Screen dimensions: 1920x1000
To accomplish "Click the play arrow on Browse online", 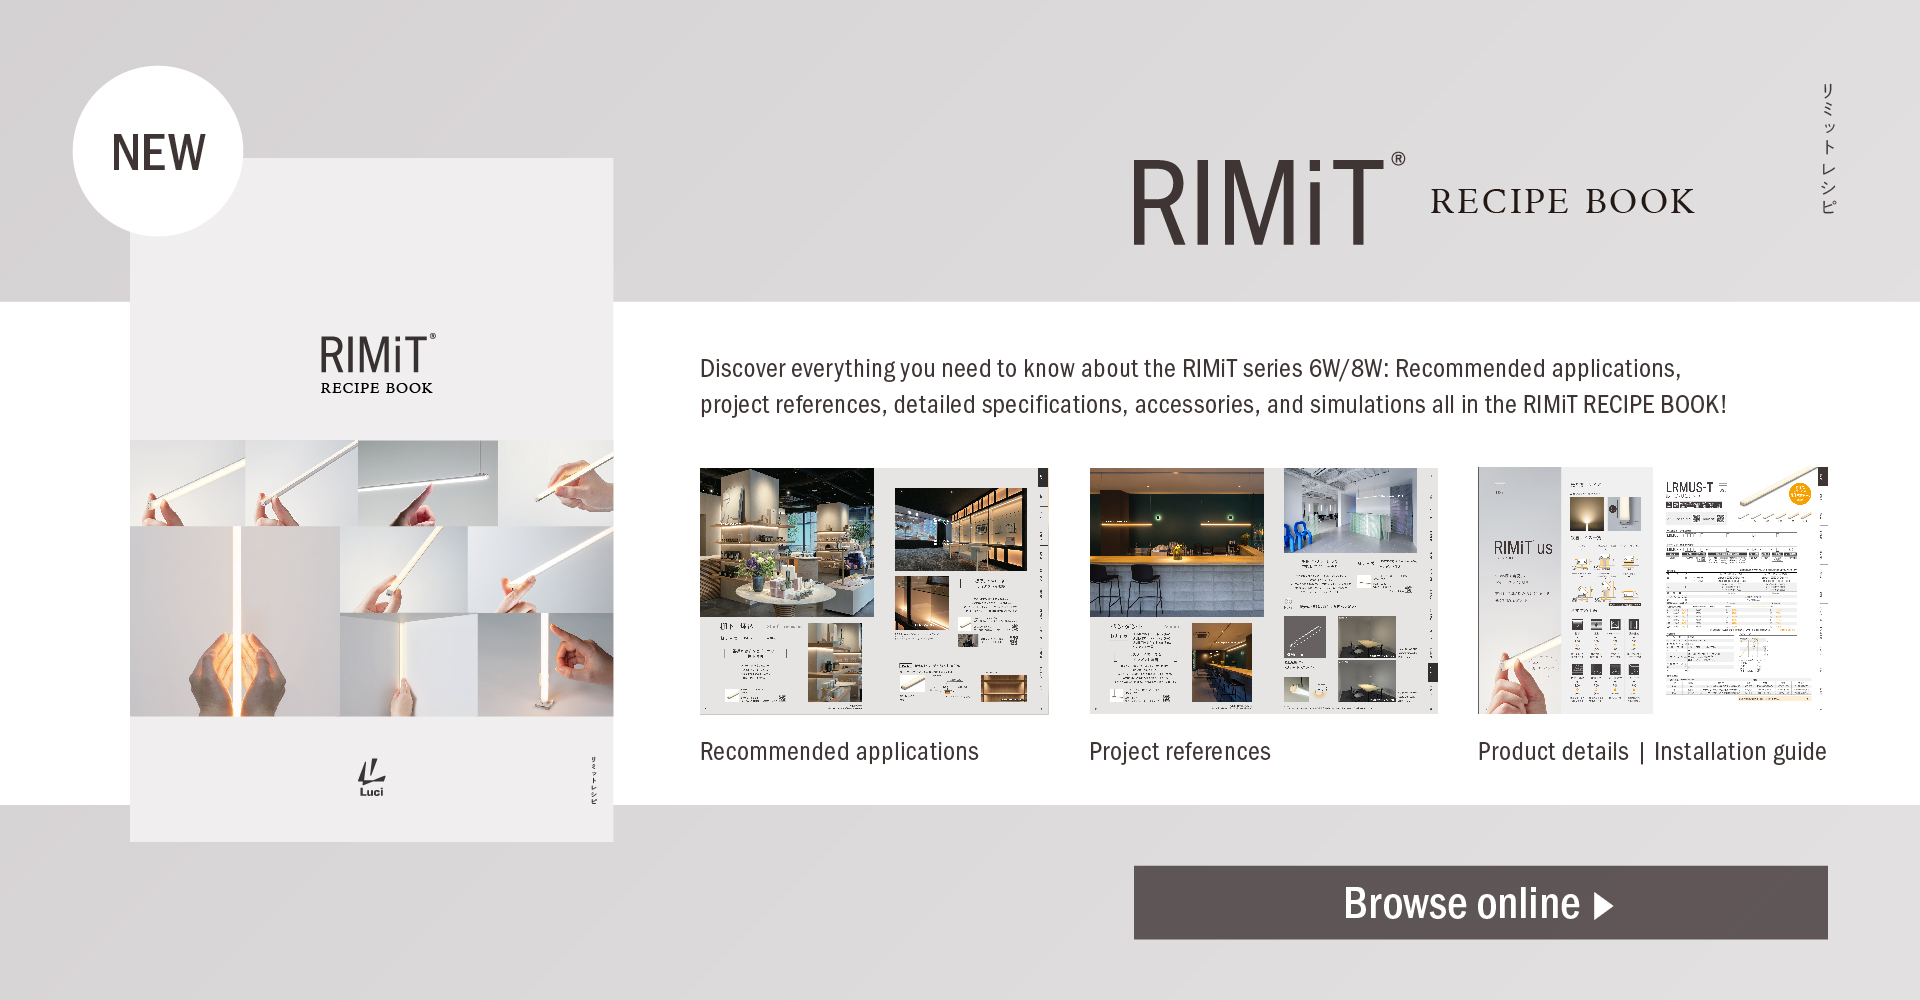I will coord(1604,906).
